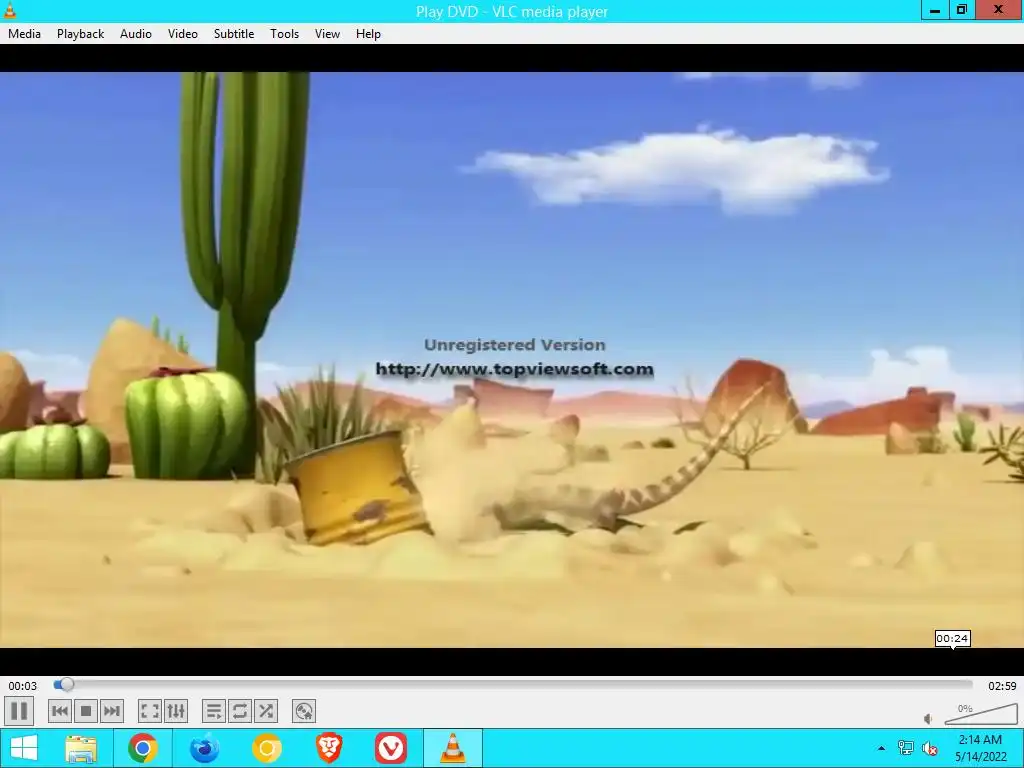Toggle fullscreen video mode
The height and width of the screenshot is (768, 1024).
[x=150, y=711]
